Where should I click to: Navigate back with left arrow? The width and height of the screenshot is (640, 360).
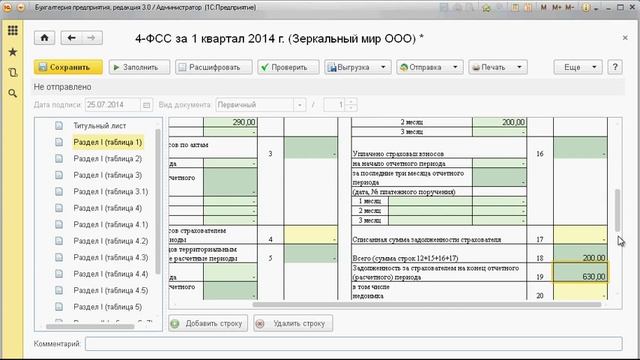pos(71,38)
